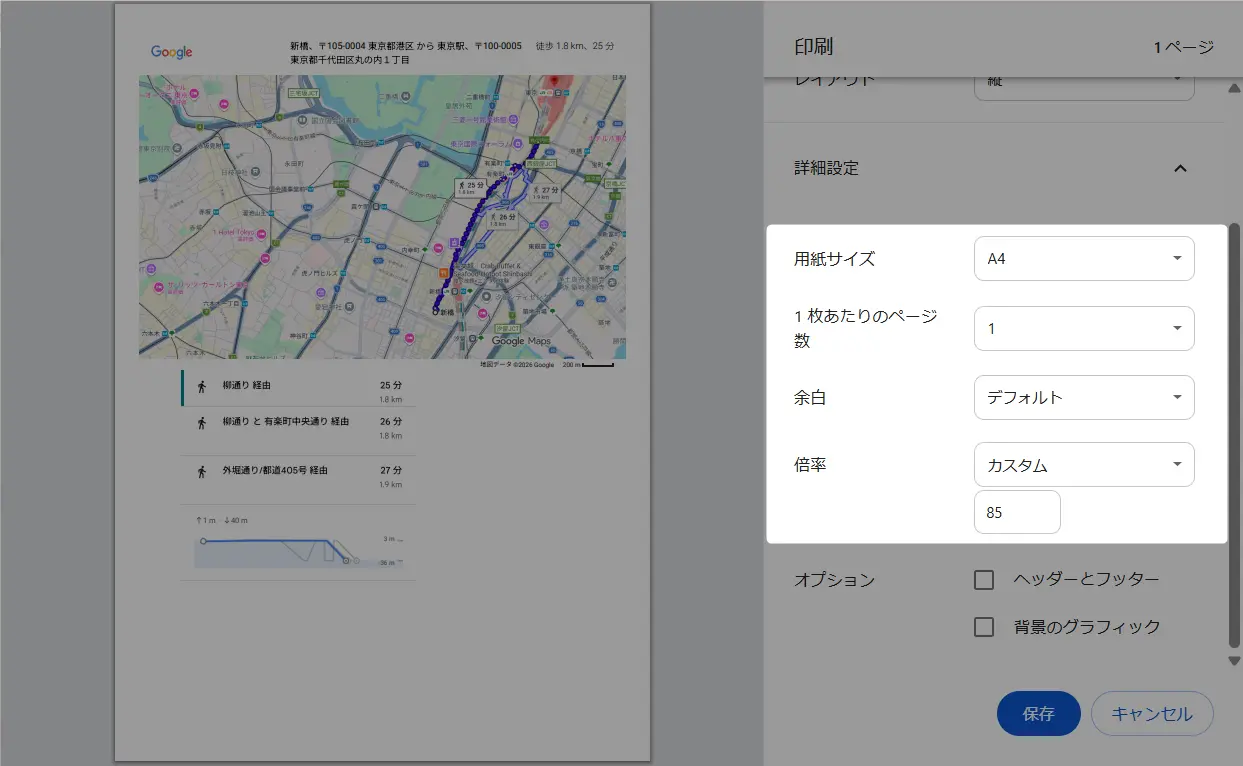The image size is (1243, 766).
Task: Click the 保存 button
Action: [1039, 714]
